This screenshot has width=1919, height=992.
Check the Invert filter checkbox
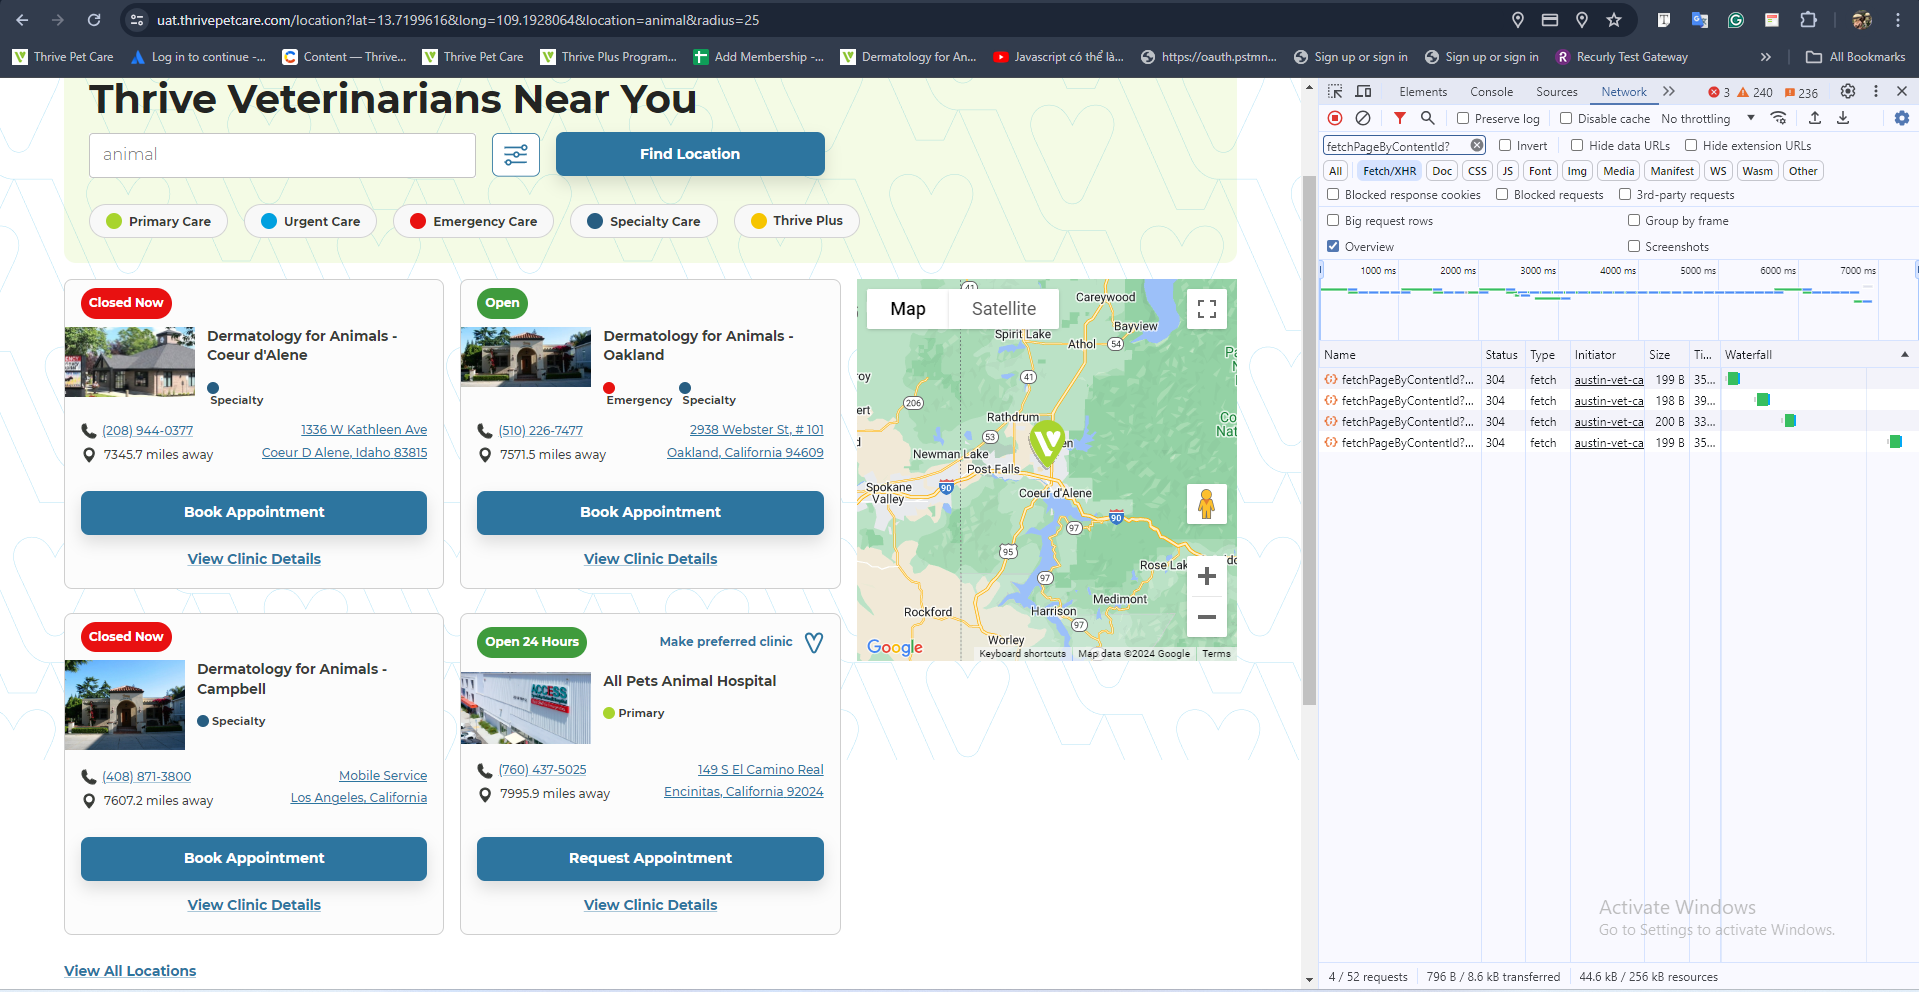tap(1505, 145)
